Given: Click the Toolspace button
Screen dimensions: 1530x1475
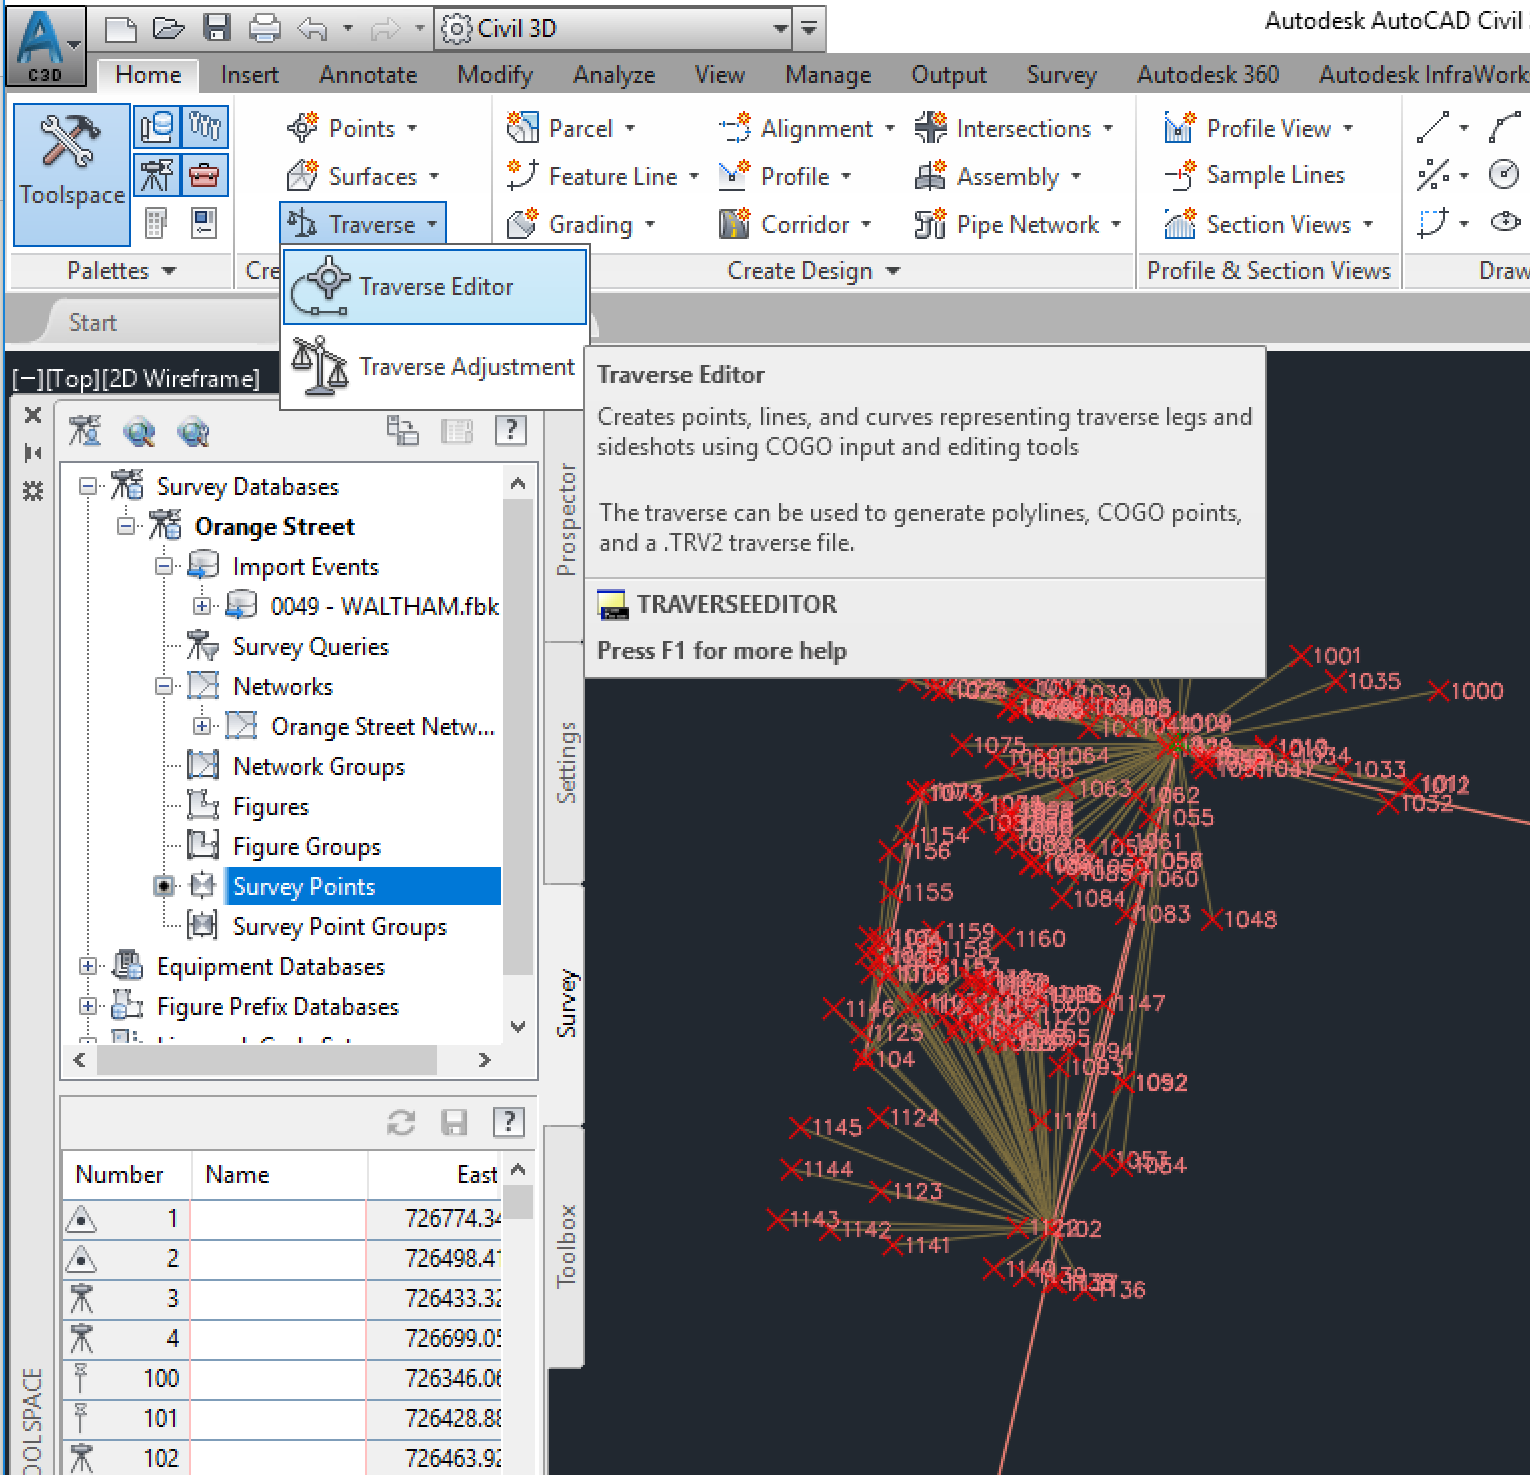Looking at the screenshot, I should [x=72, y=174].
